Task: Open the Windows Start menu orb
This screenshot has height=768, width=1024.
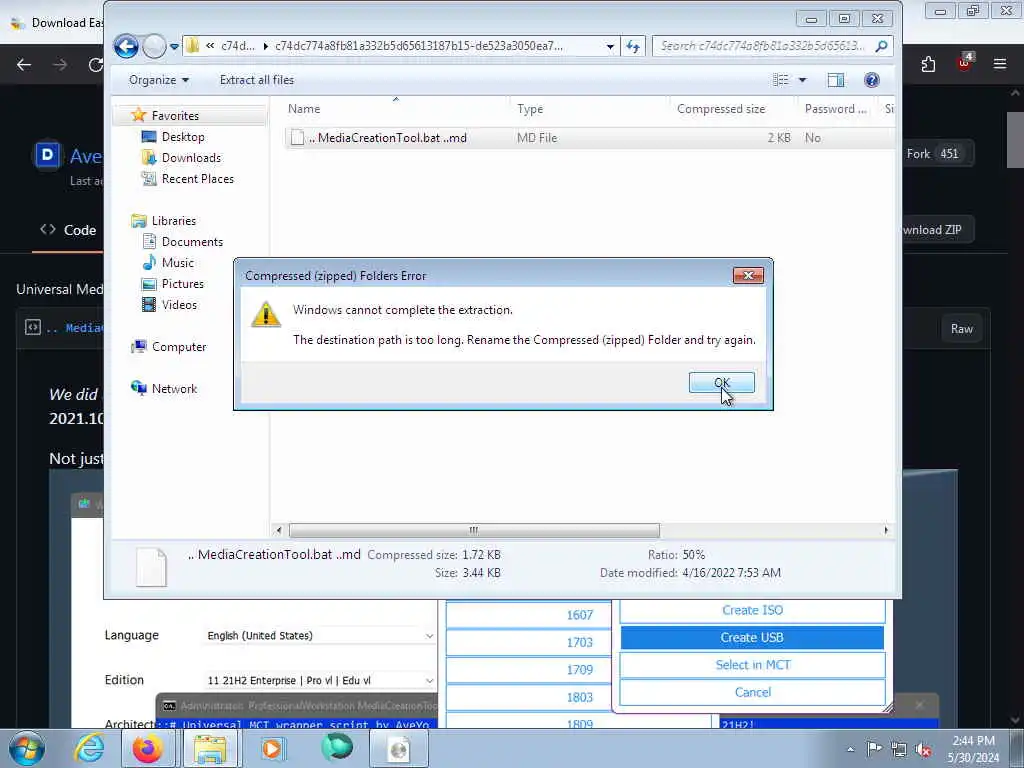Action: click(27, 748)
